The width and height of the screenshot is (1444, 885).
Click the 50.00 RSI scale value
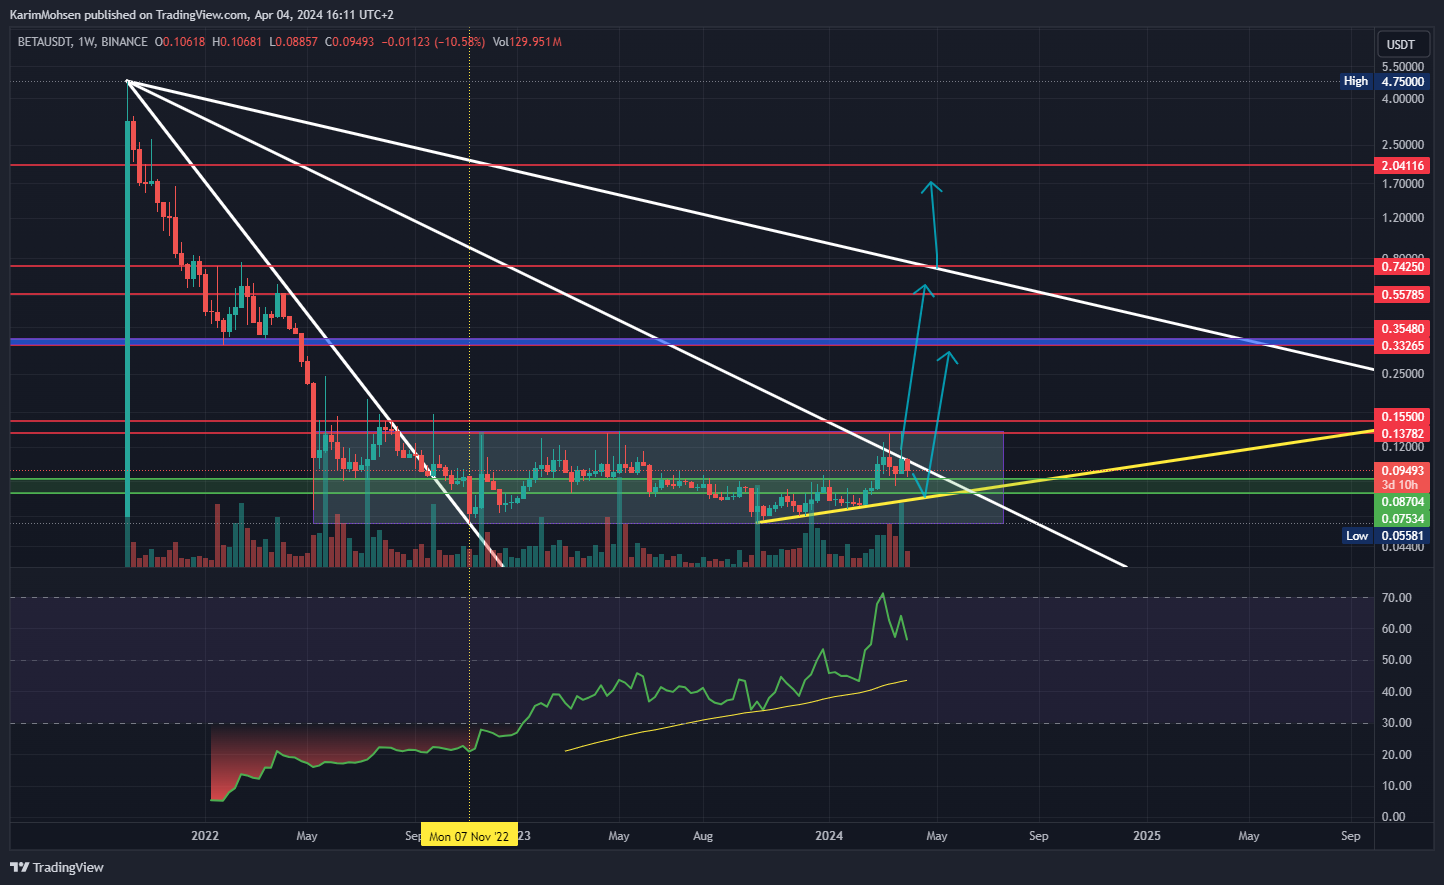pos(1396,660)
